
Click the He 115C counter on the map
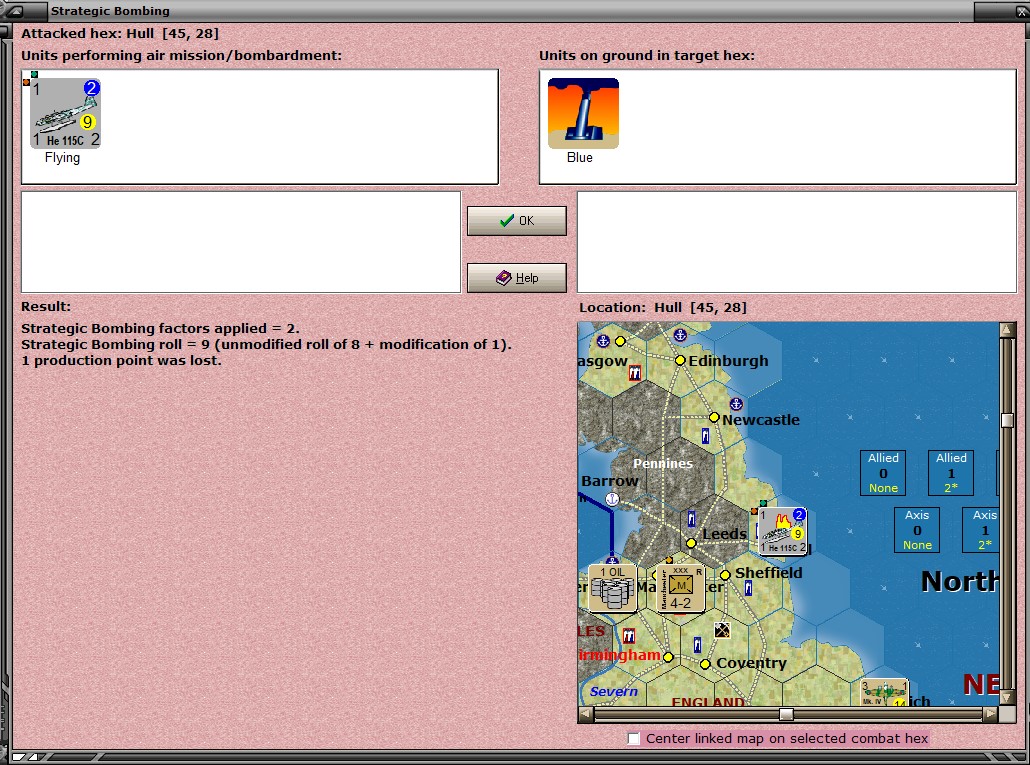783,531
